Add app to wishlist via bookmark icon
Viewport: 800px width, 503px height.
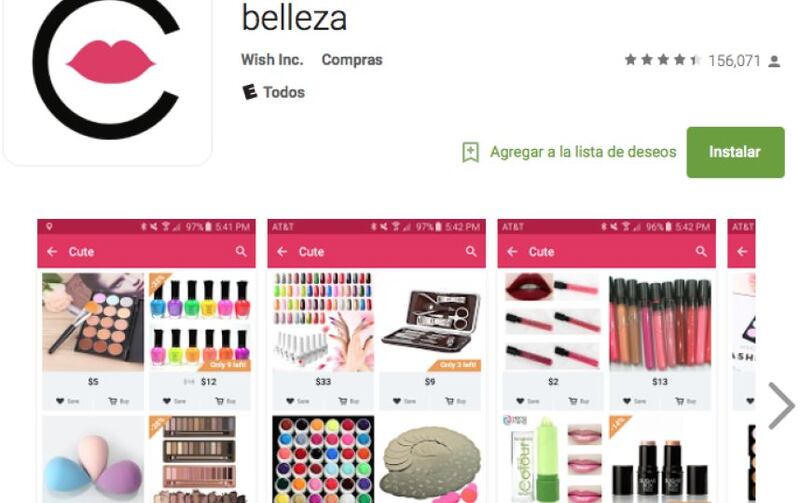470,152
